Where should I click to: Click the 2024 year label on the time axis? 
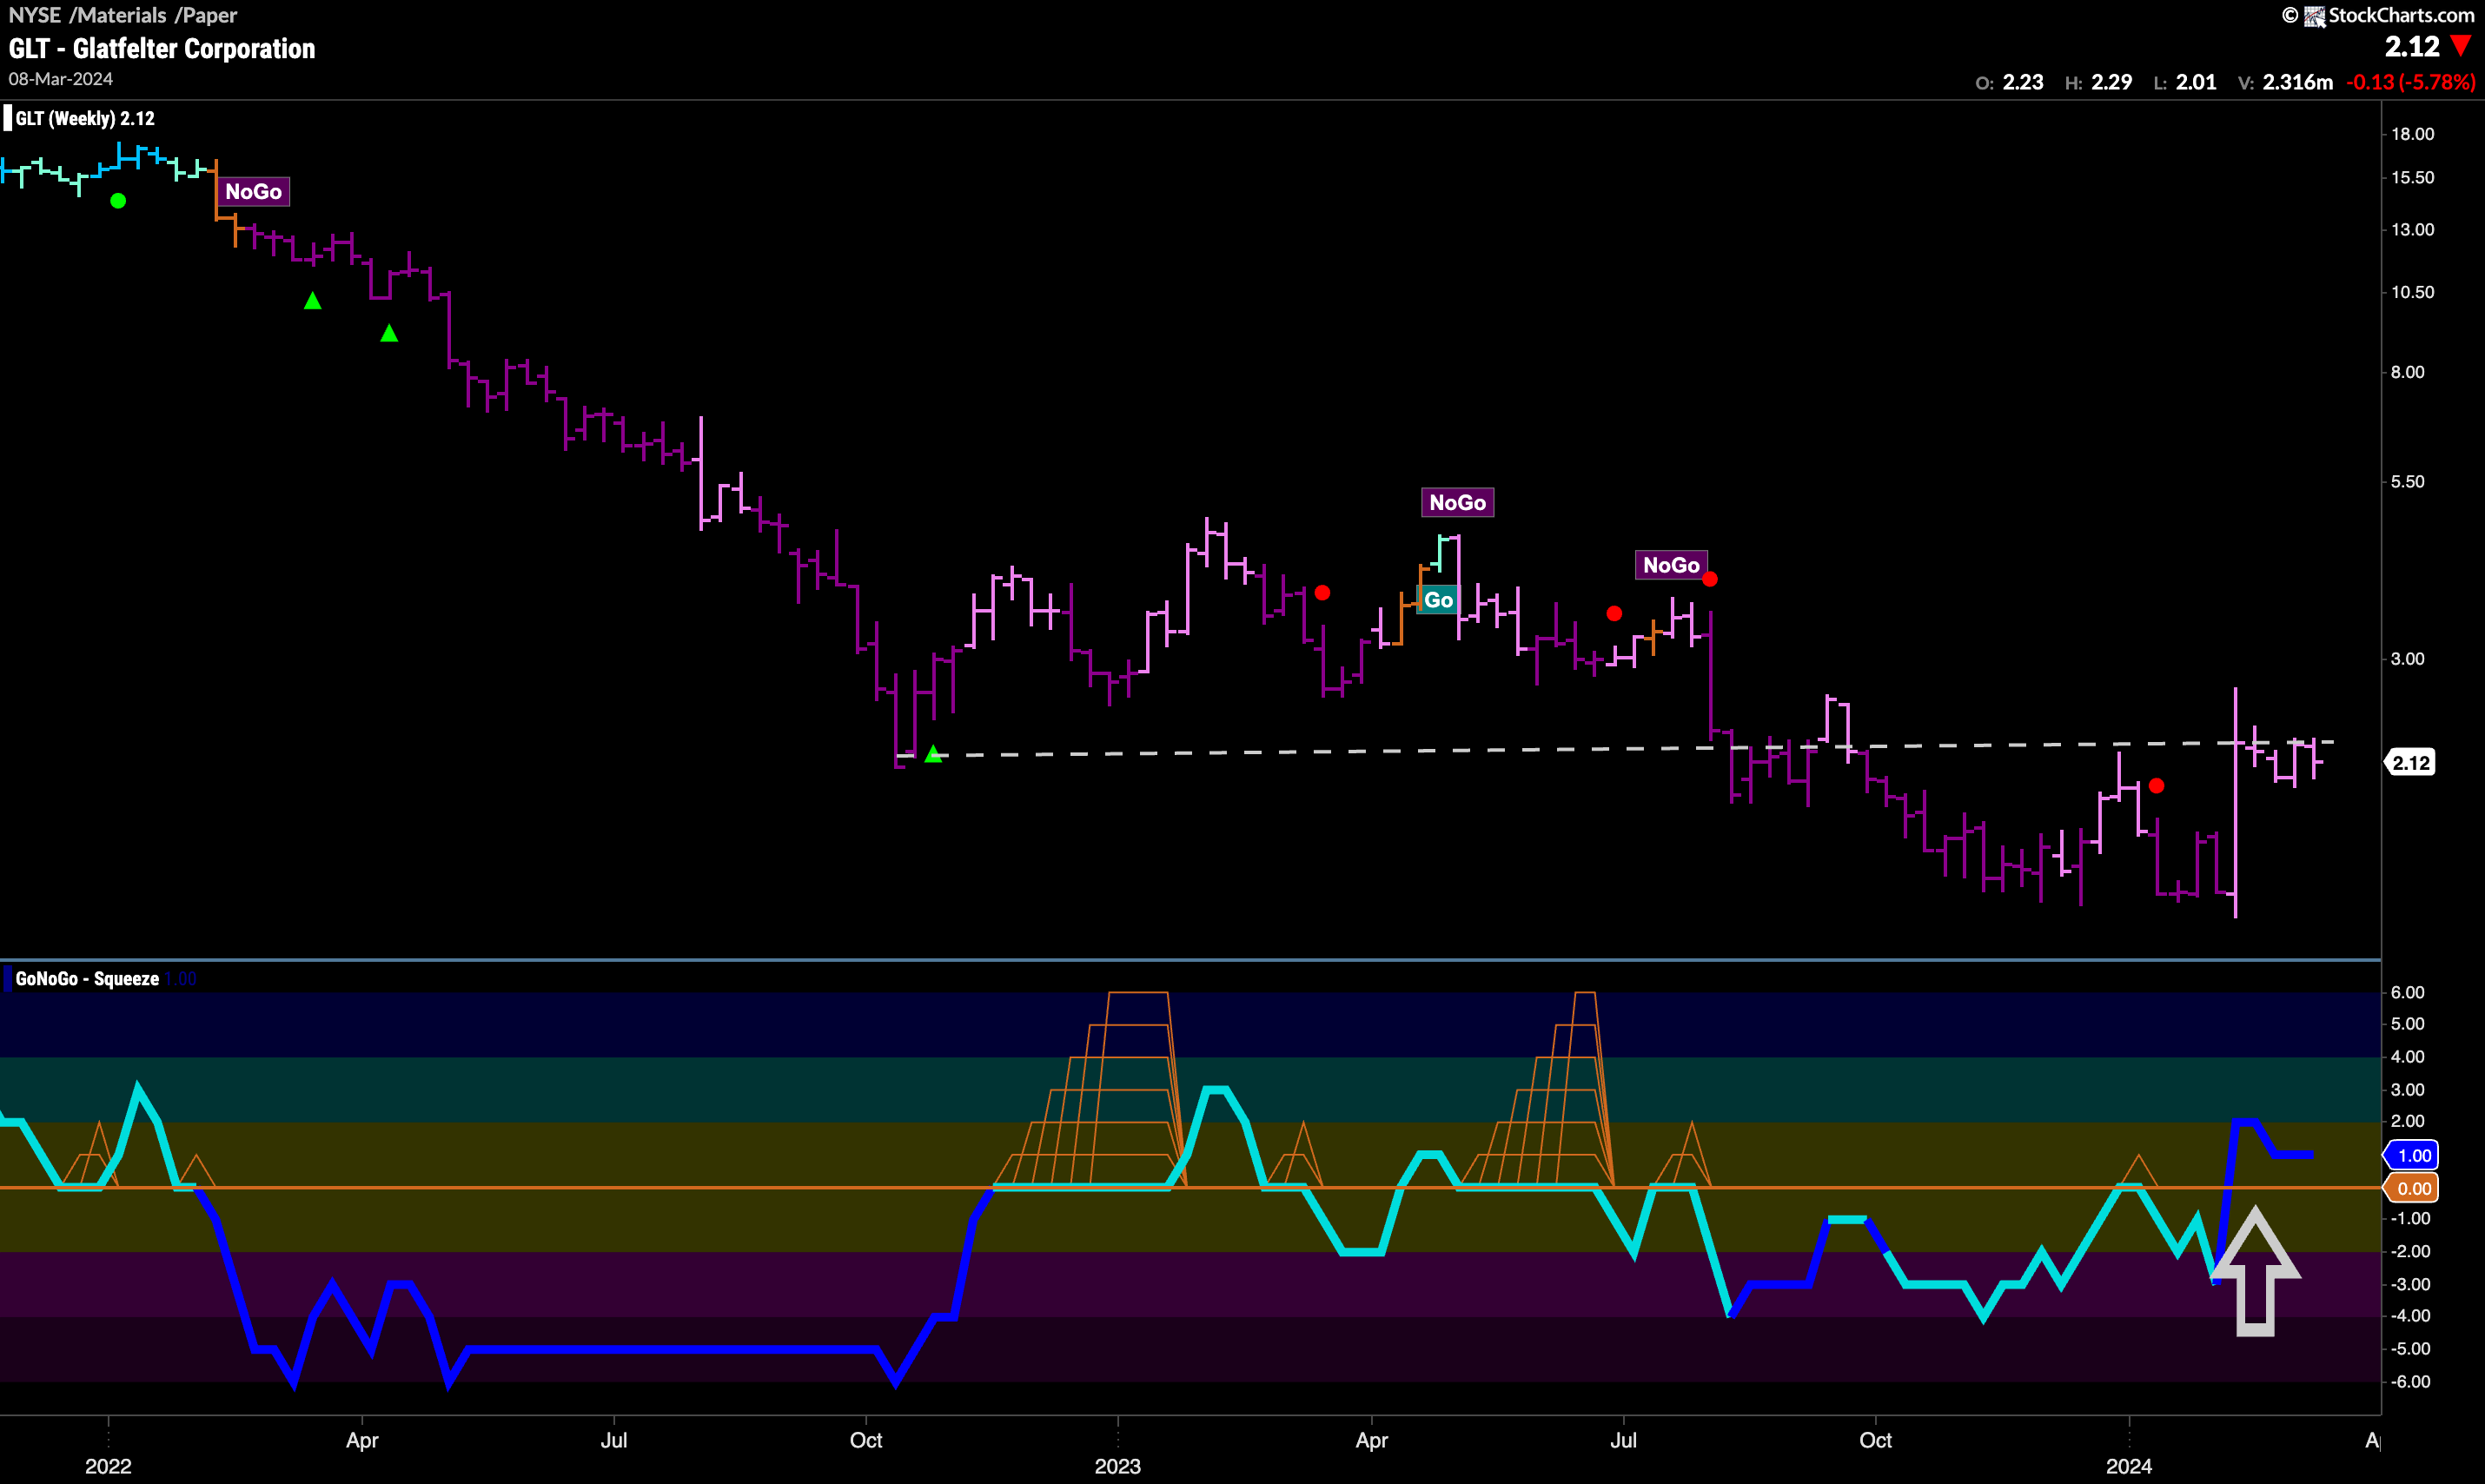(2128, 1466)
